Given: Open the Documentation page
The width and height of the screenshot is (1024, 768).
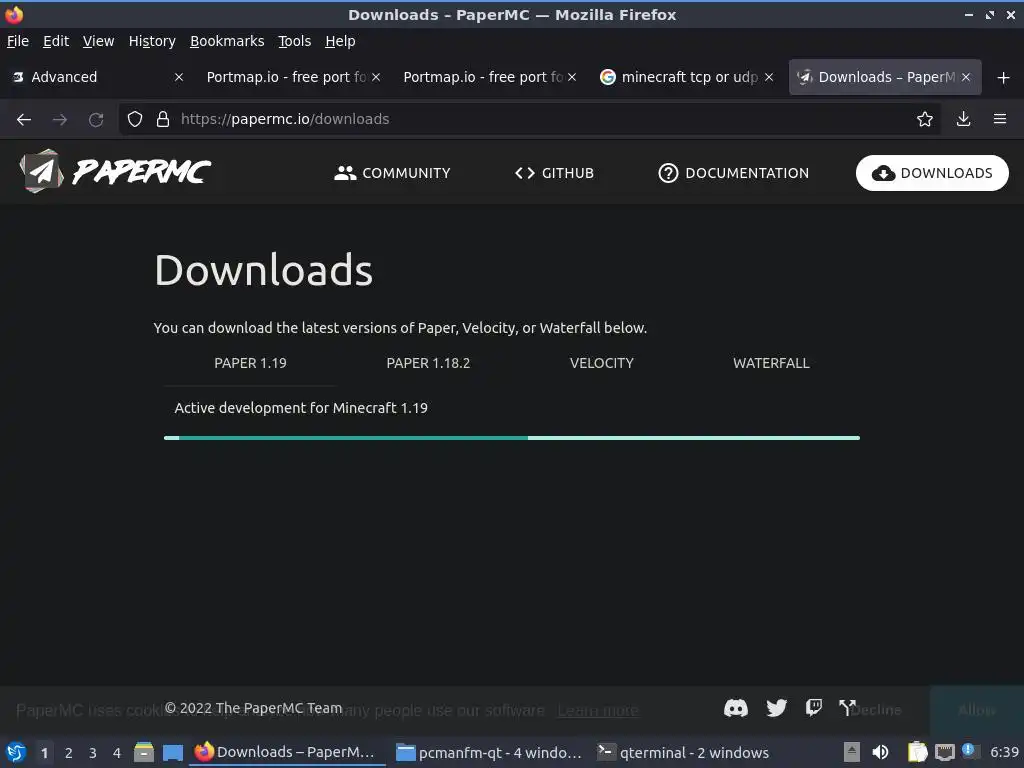Looking at the screenshot, I should pyautogui.click(x=733, y=173).
